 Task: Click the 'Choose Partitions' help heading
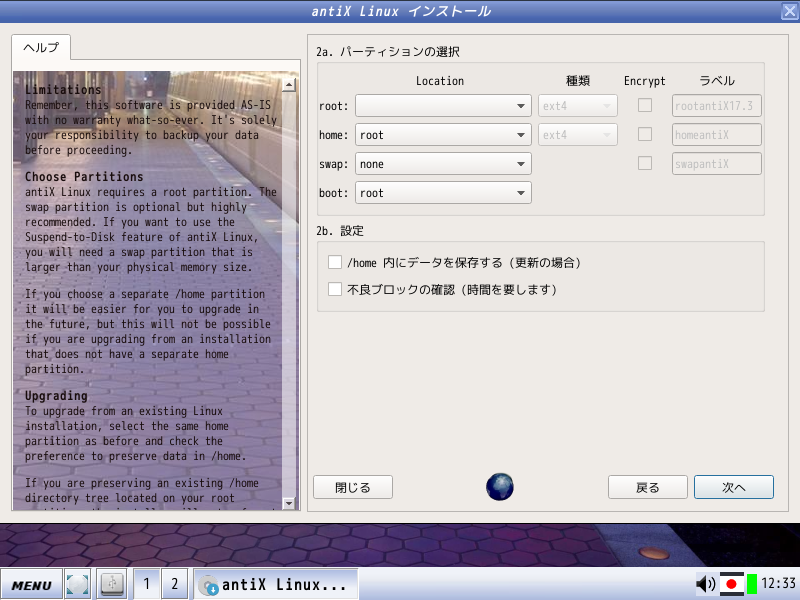[x=84, y=177]
